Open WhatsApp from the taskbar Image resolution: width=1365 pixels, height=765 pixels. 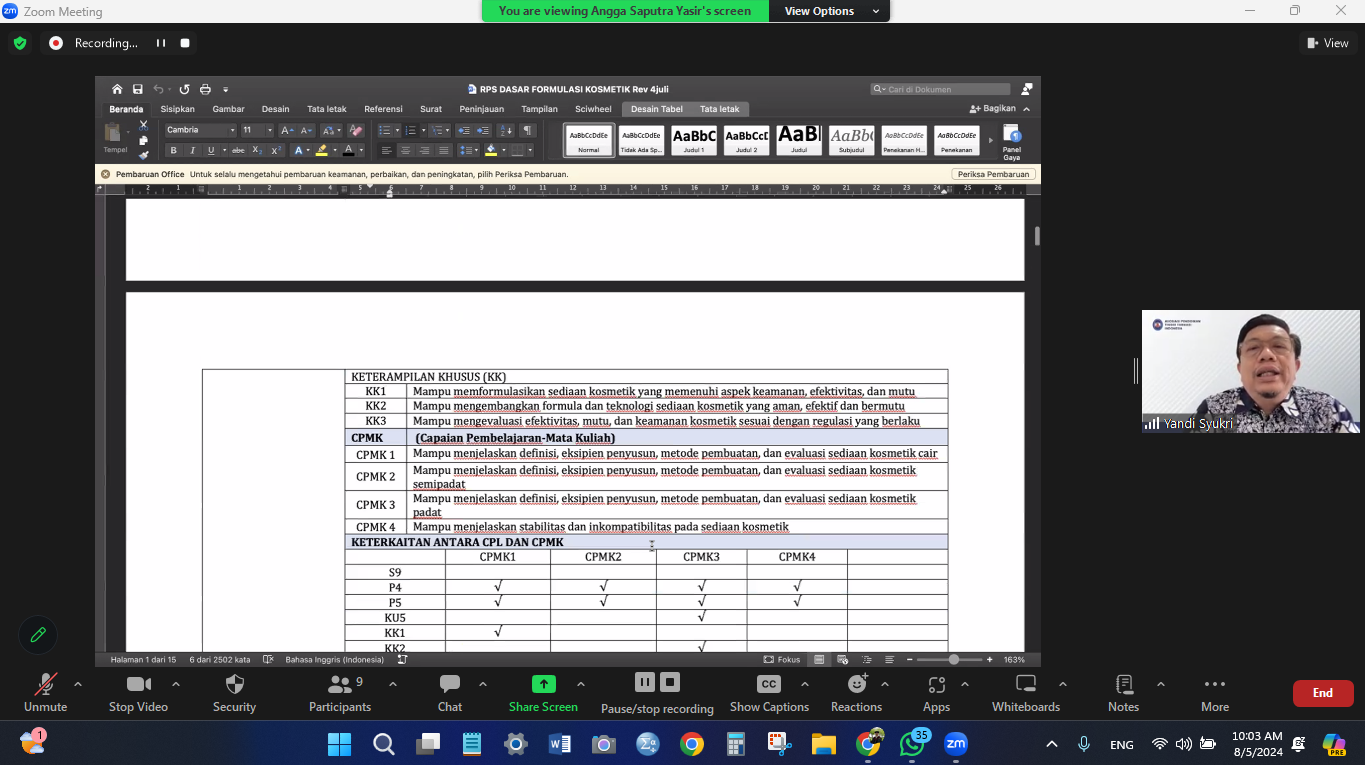[x=912, y=744]
